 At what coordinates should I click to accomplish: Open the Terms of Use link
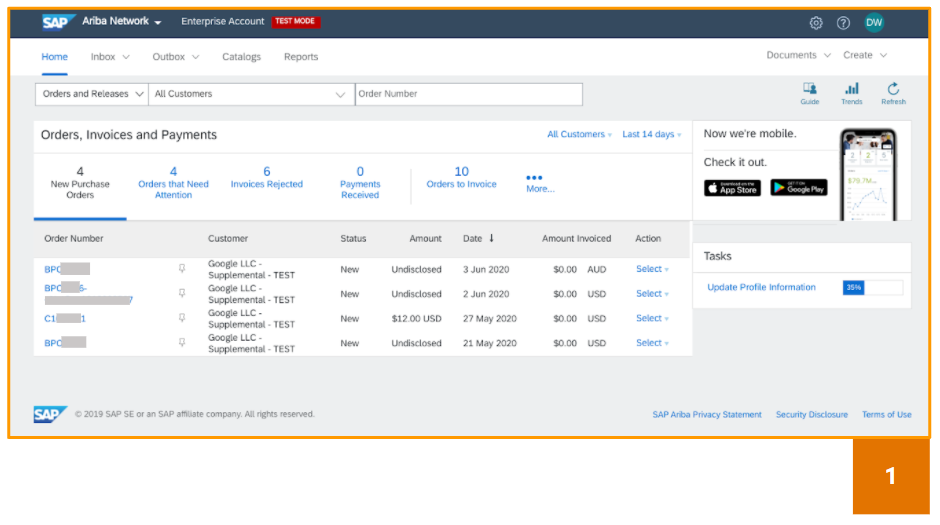887,414
